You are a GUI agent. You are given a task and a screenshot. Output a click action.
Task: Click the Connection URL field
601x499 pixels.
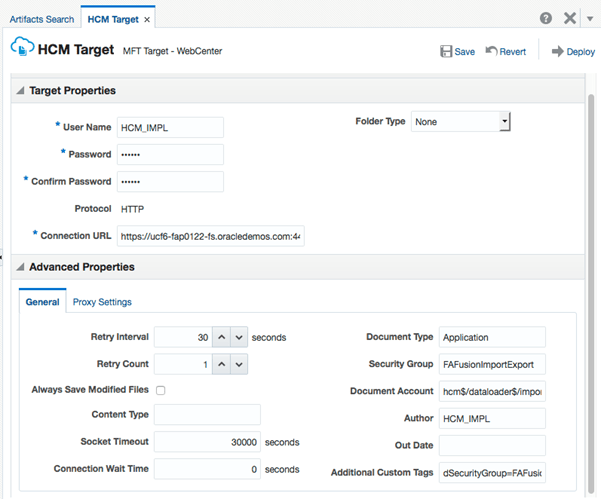pyautogui.click(x=210, y=236)
